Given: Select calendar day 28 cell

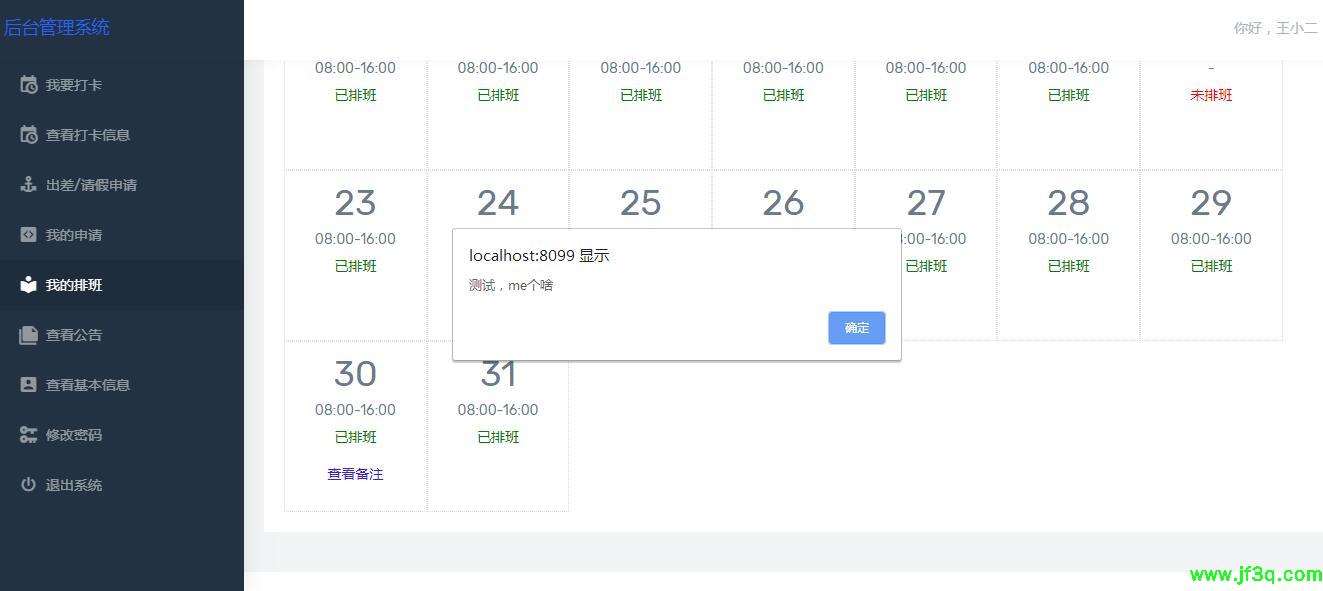Looking at the screenshot, I should pyautogui.click(x=1068, y=255).
